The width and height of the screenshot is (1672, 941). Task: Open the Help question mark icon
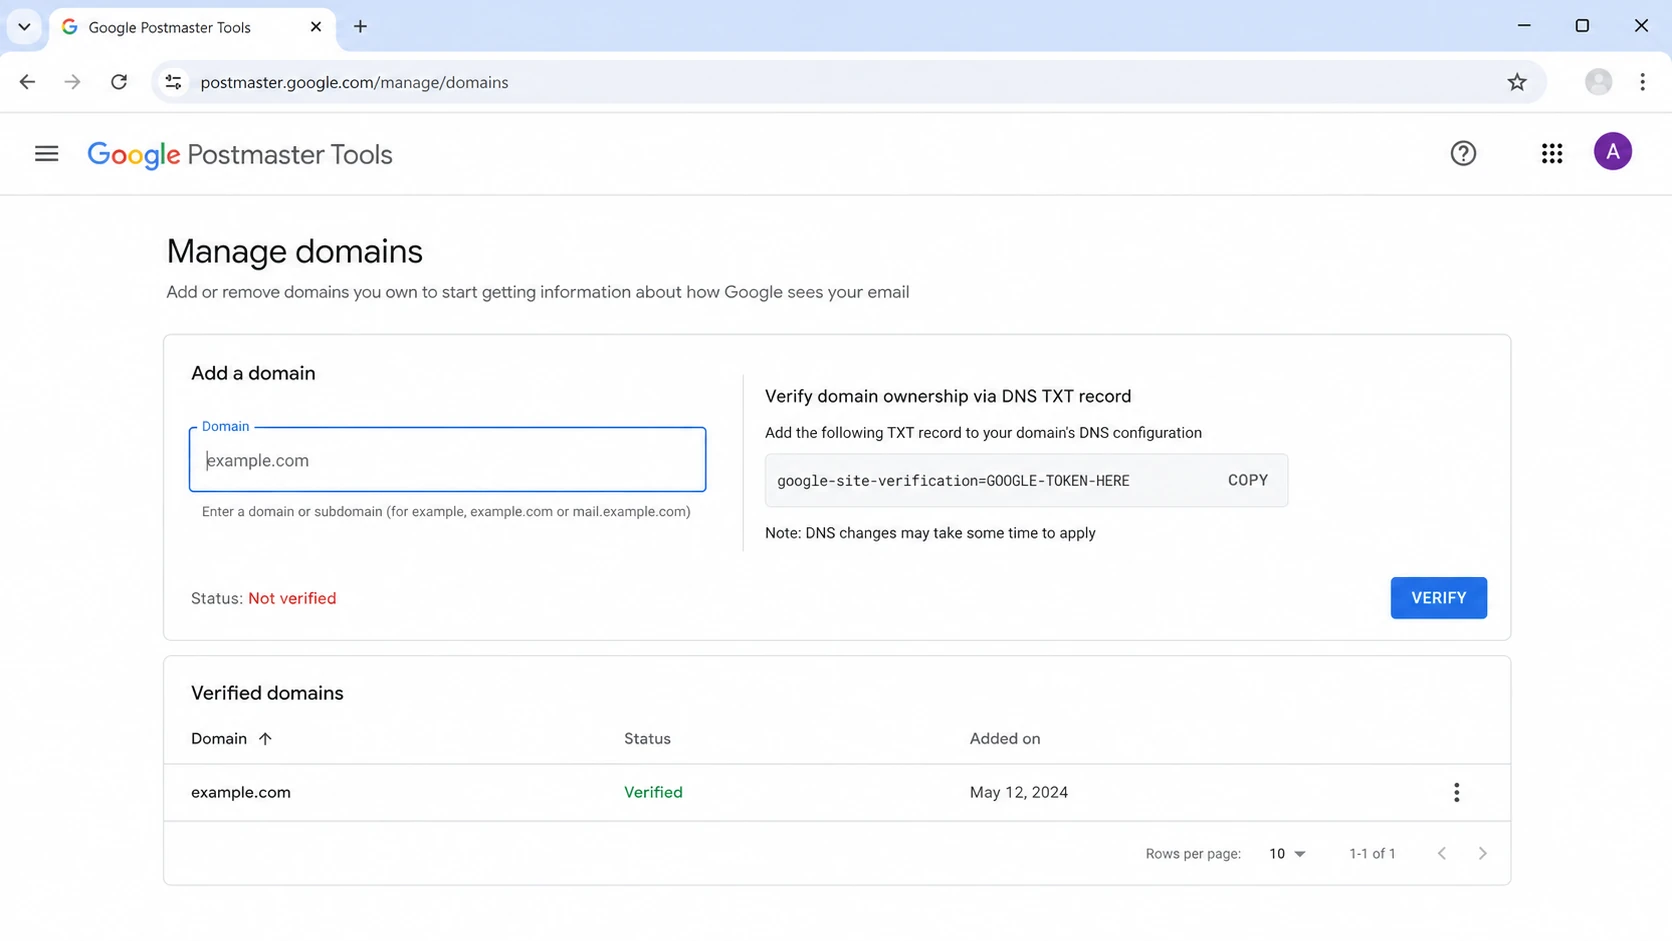pos(1463,153)
